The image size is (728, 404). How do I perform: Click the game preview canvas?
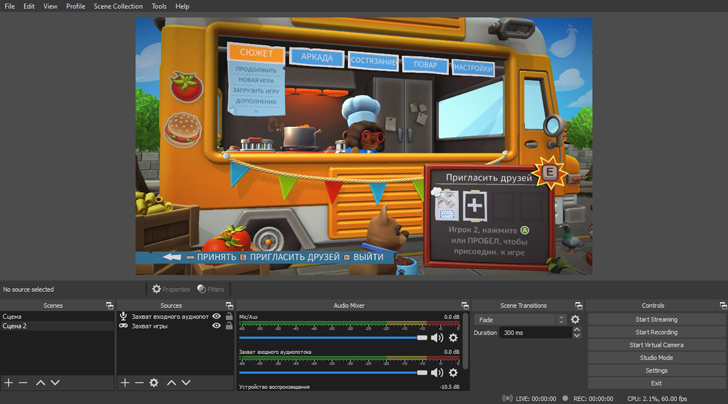364,146
